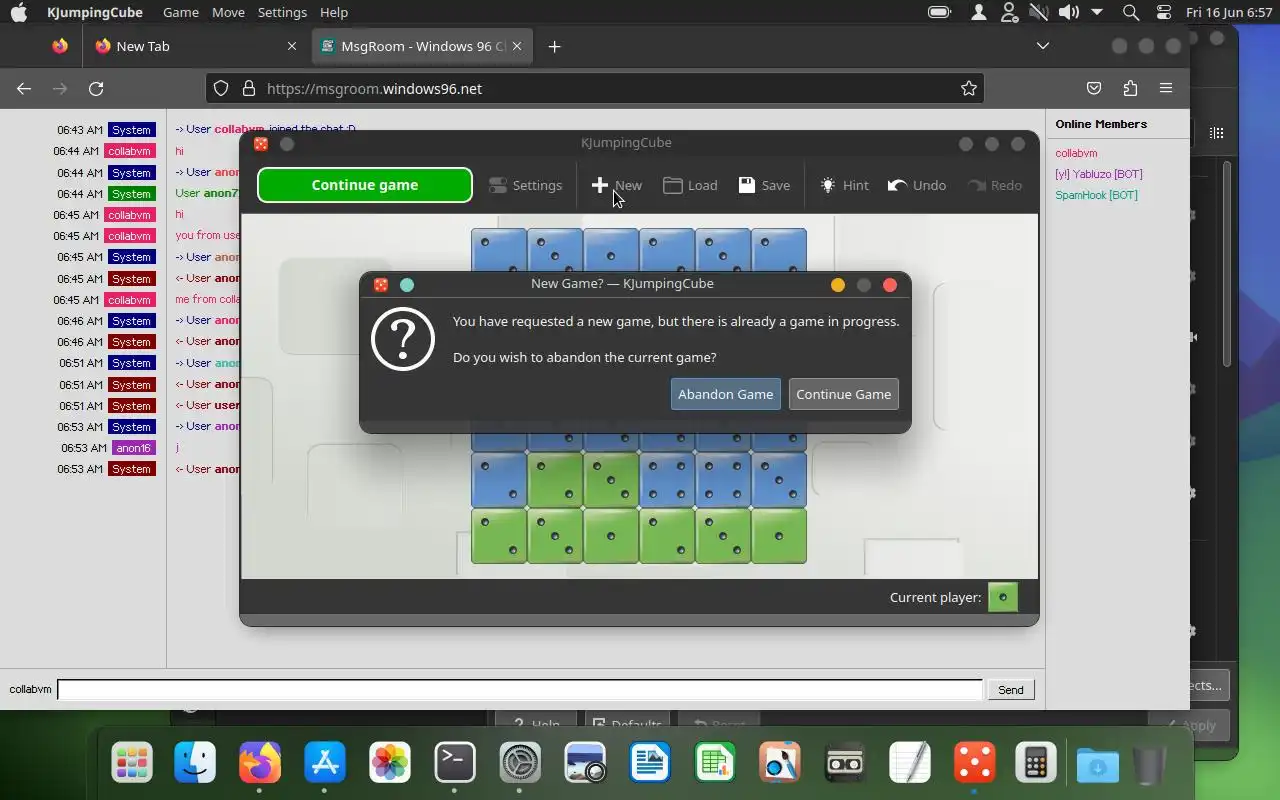Image resolution: width=1280 pixels, height=800 pixels.
Task: Close the MsgRoom browser tab
Action: pos(517,46)
